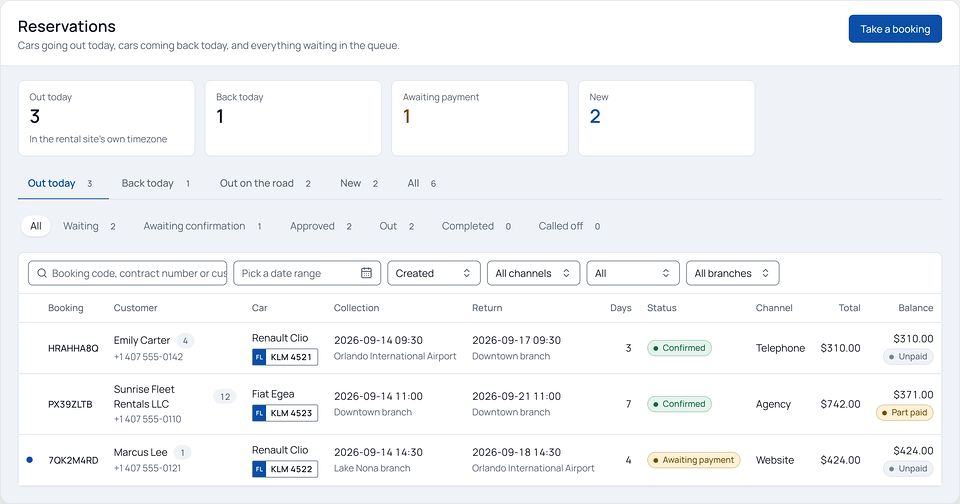Click Emily Carter's booking count badge 4
960x504 pixels.
186,340
